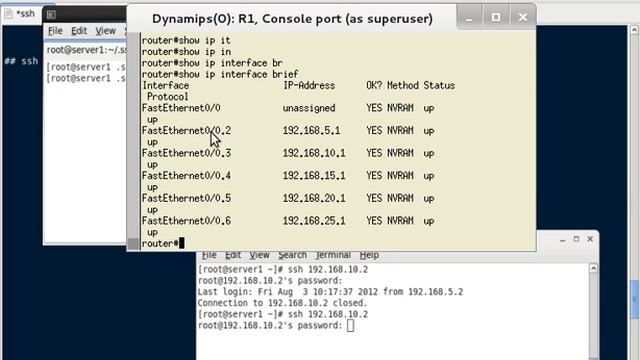Click password prompt cursor in bottom terminal
Screen dimensions: 640x360
tap(350, 326)
